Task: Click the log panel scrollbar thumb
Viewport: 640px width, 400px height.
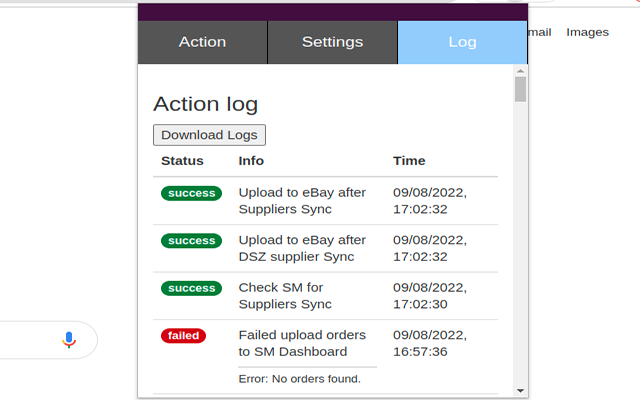Action: pyautogui.click(x=520, y=89)
